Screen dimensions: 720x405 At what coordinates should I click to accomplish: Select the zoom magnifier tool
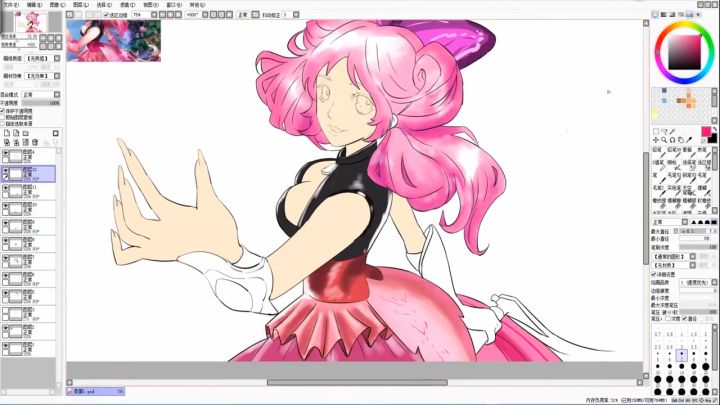664,140
